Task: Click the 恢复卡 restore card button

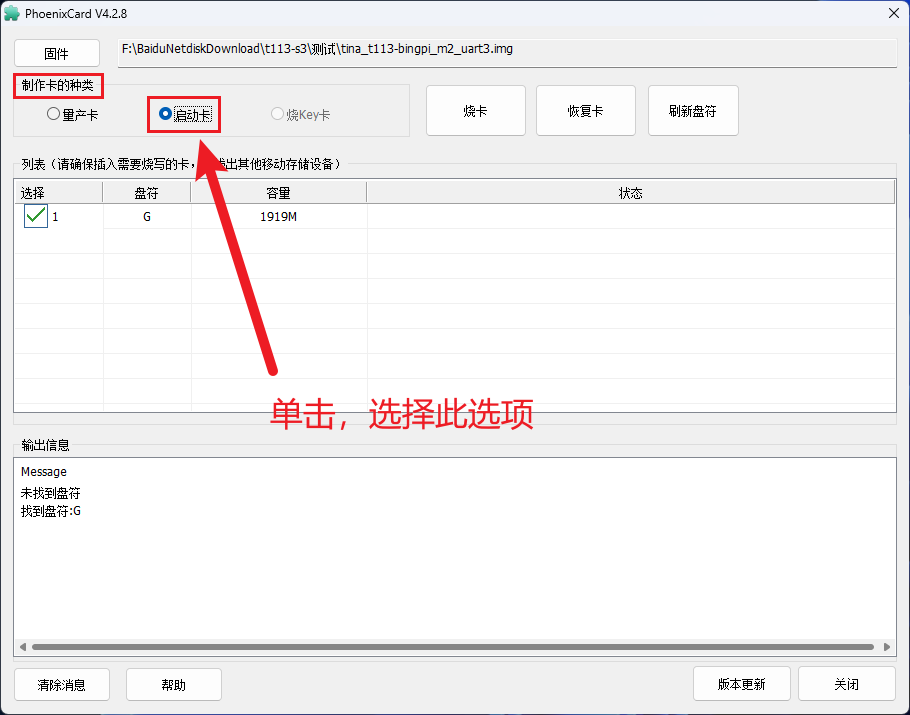Action: (586, 111)
